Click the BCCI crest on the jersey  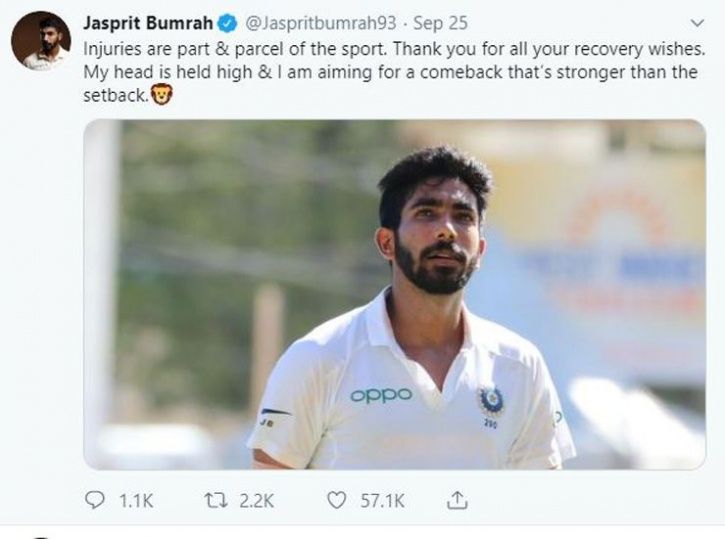coord(490,401)
